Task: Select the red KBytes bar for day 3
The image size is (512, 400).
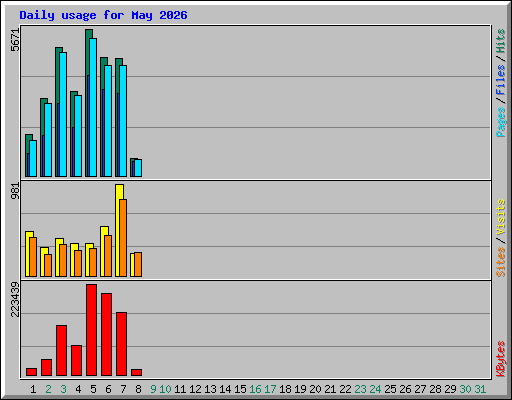Action: coord(61,351)
